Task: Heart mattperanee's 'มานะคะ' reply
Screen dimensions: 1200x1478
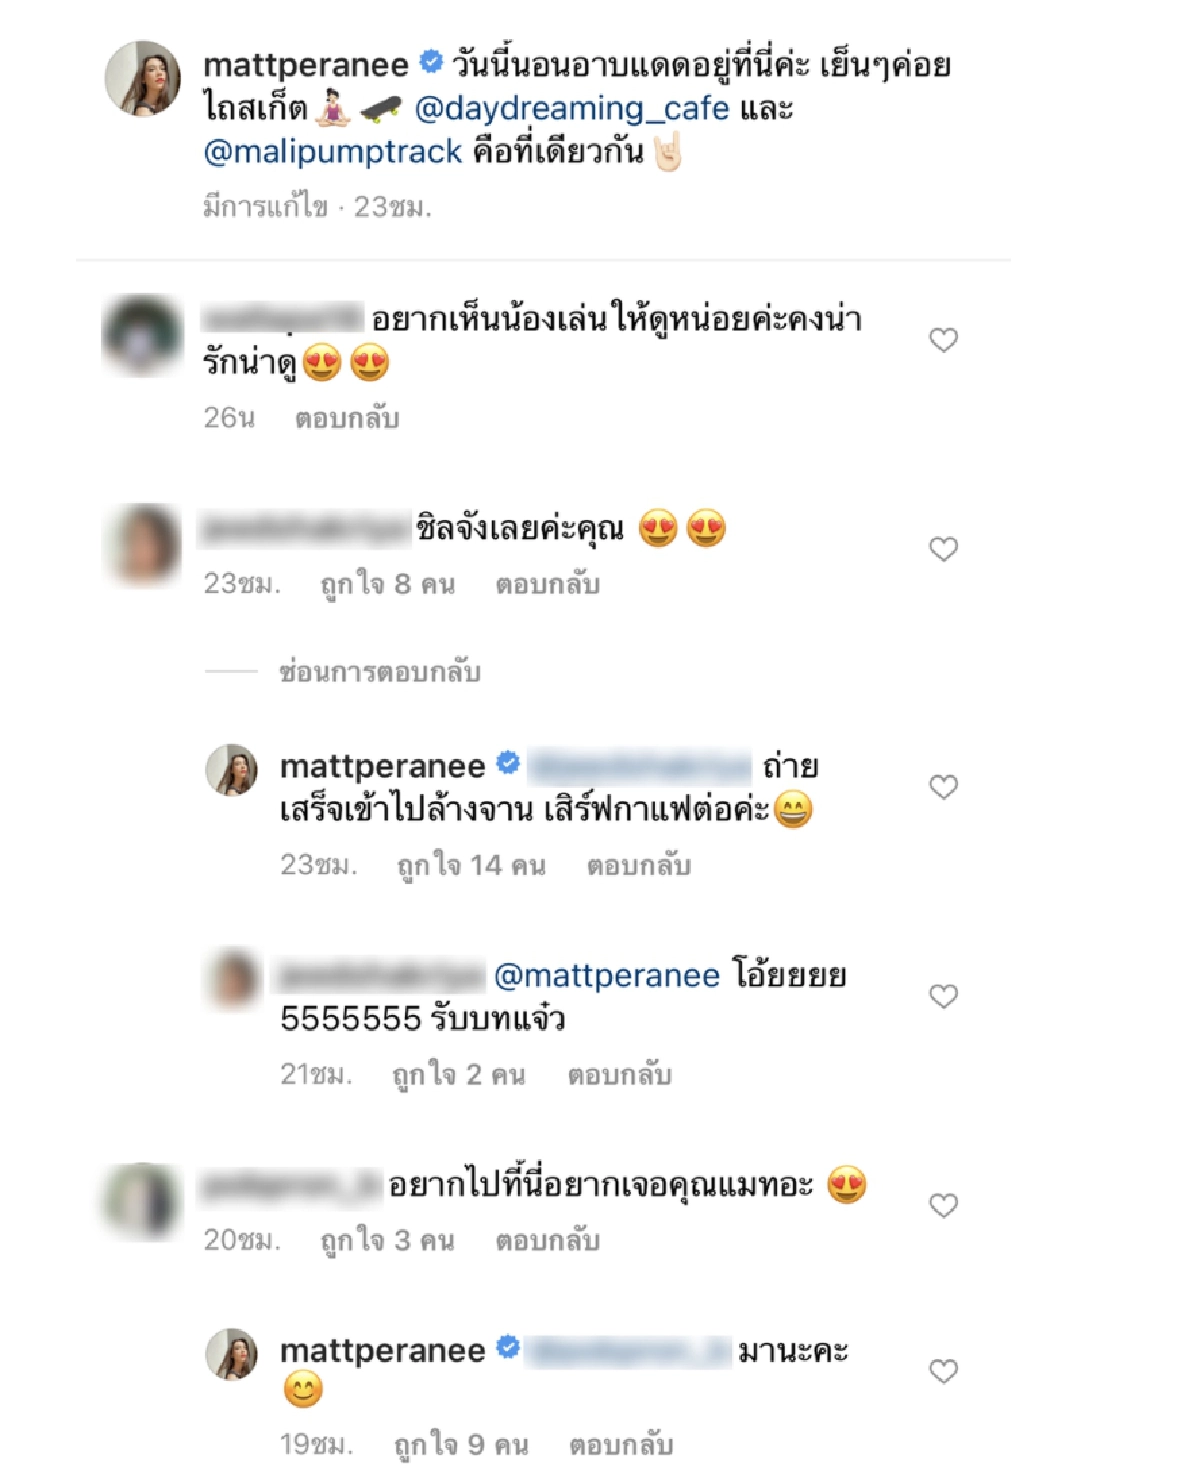Action: click(x=943, y=1371)
